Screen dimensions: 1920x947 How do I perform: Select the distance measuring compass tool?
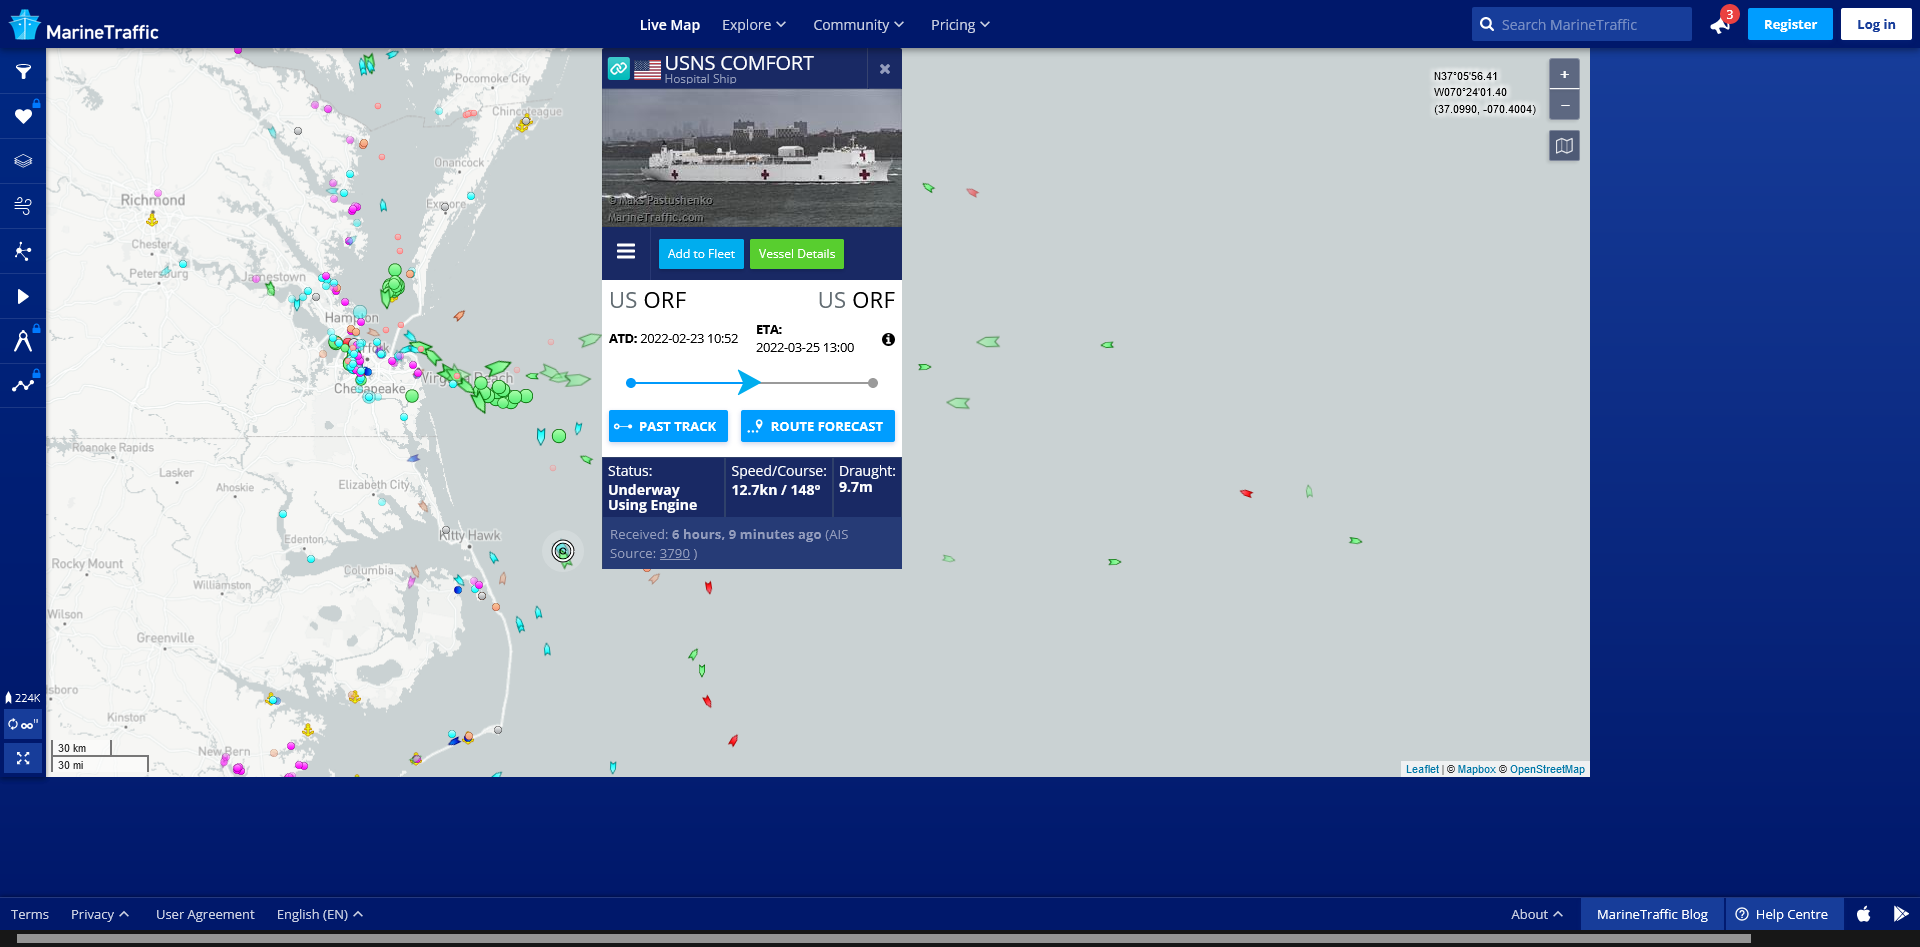tap(23, 341)
